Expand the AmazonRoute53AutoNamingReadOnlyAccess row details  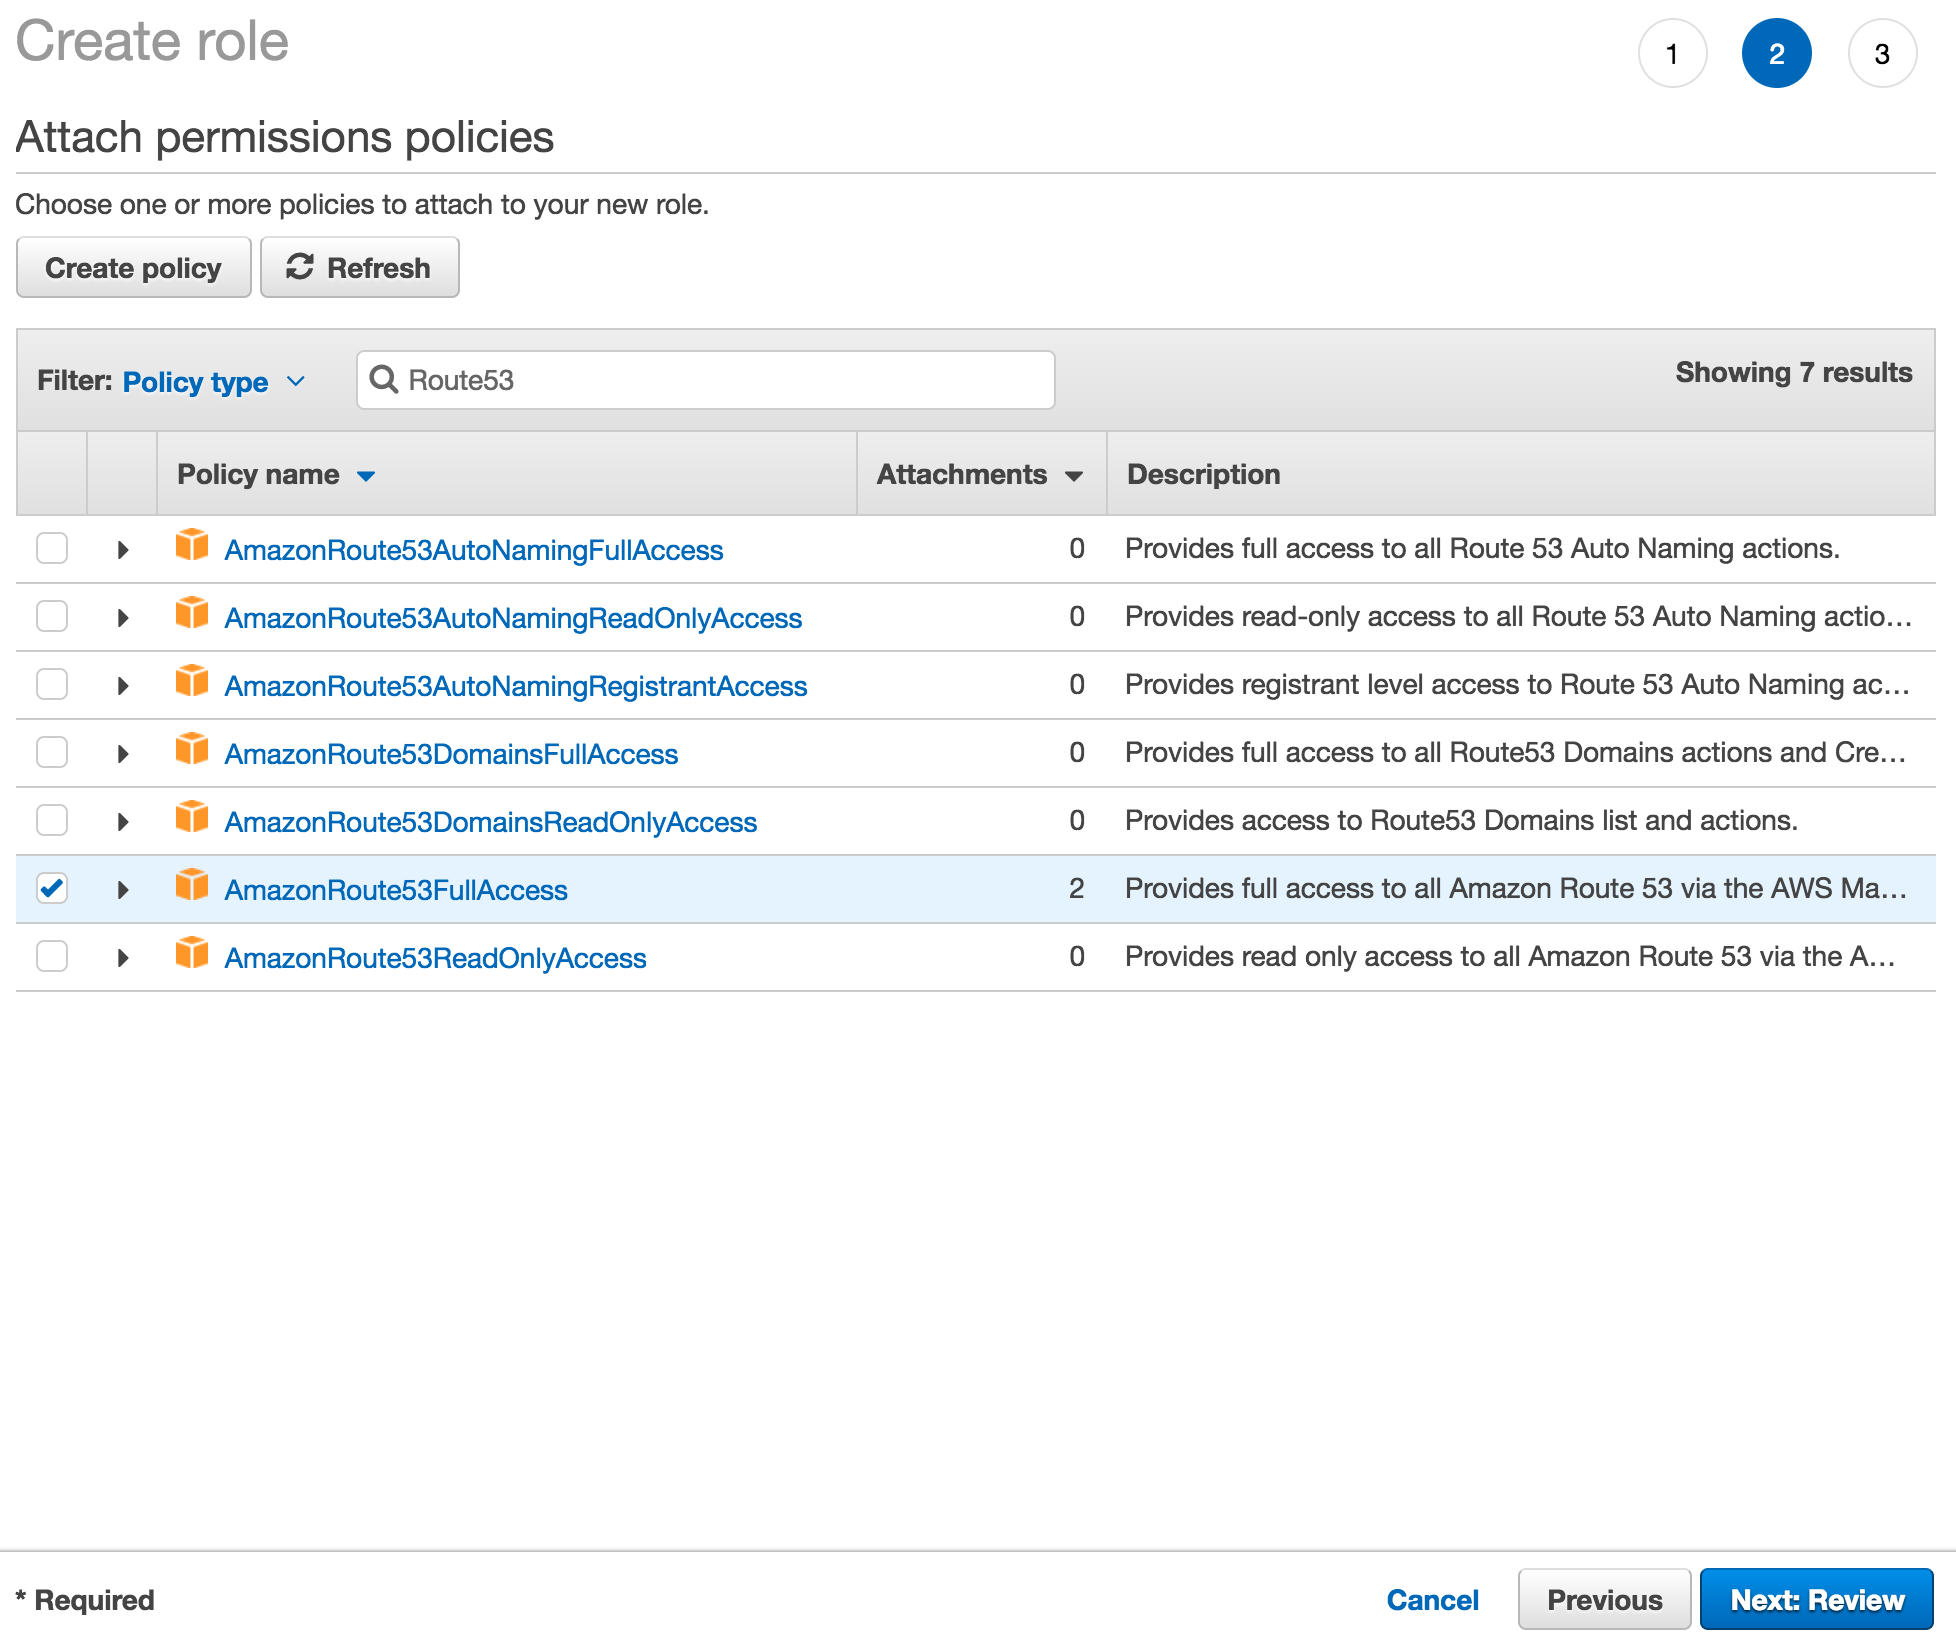[122, 618]
